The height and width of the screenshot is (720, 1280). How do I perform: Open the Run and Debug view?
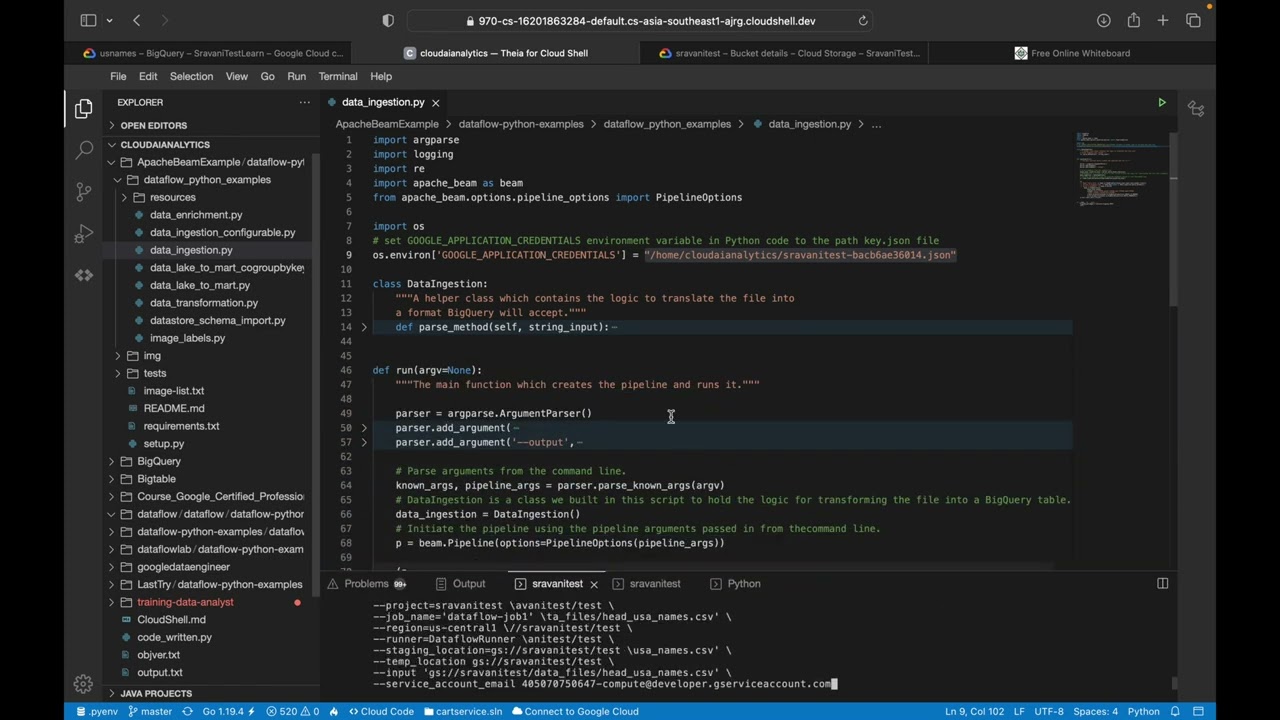pos(83,234)
